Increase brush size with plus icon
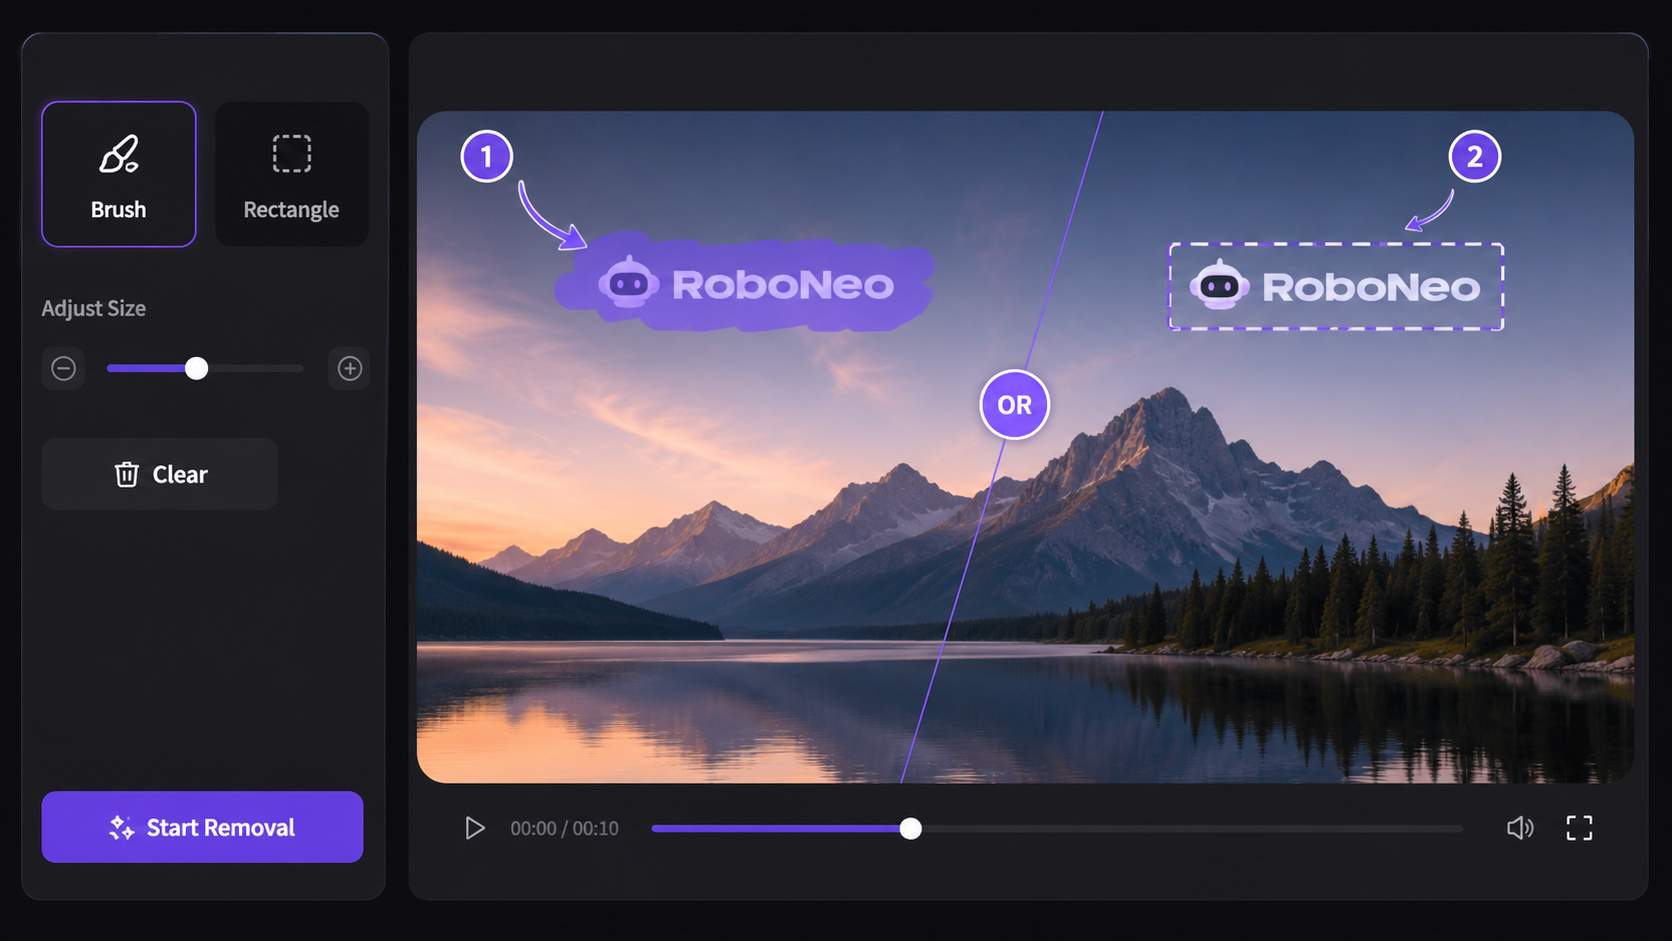This screenshot has height=941, width=1672. [350, 369]
